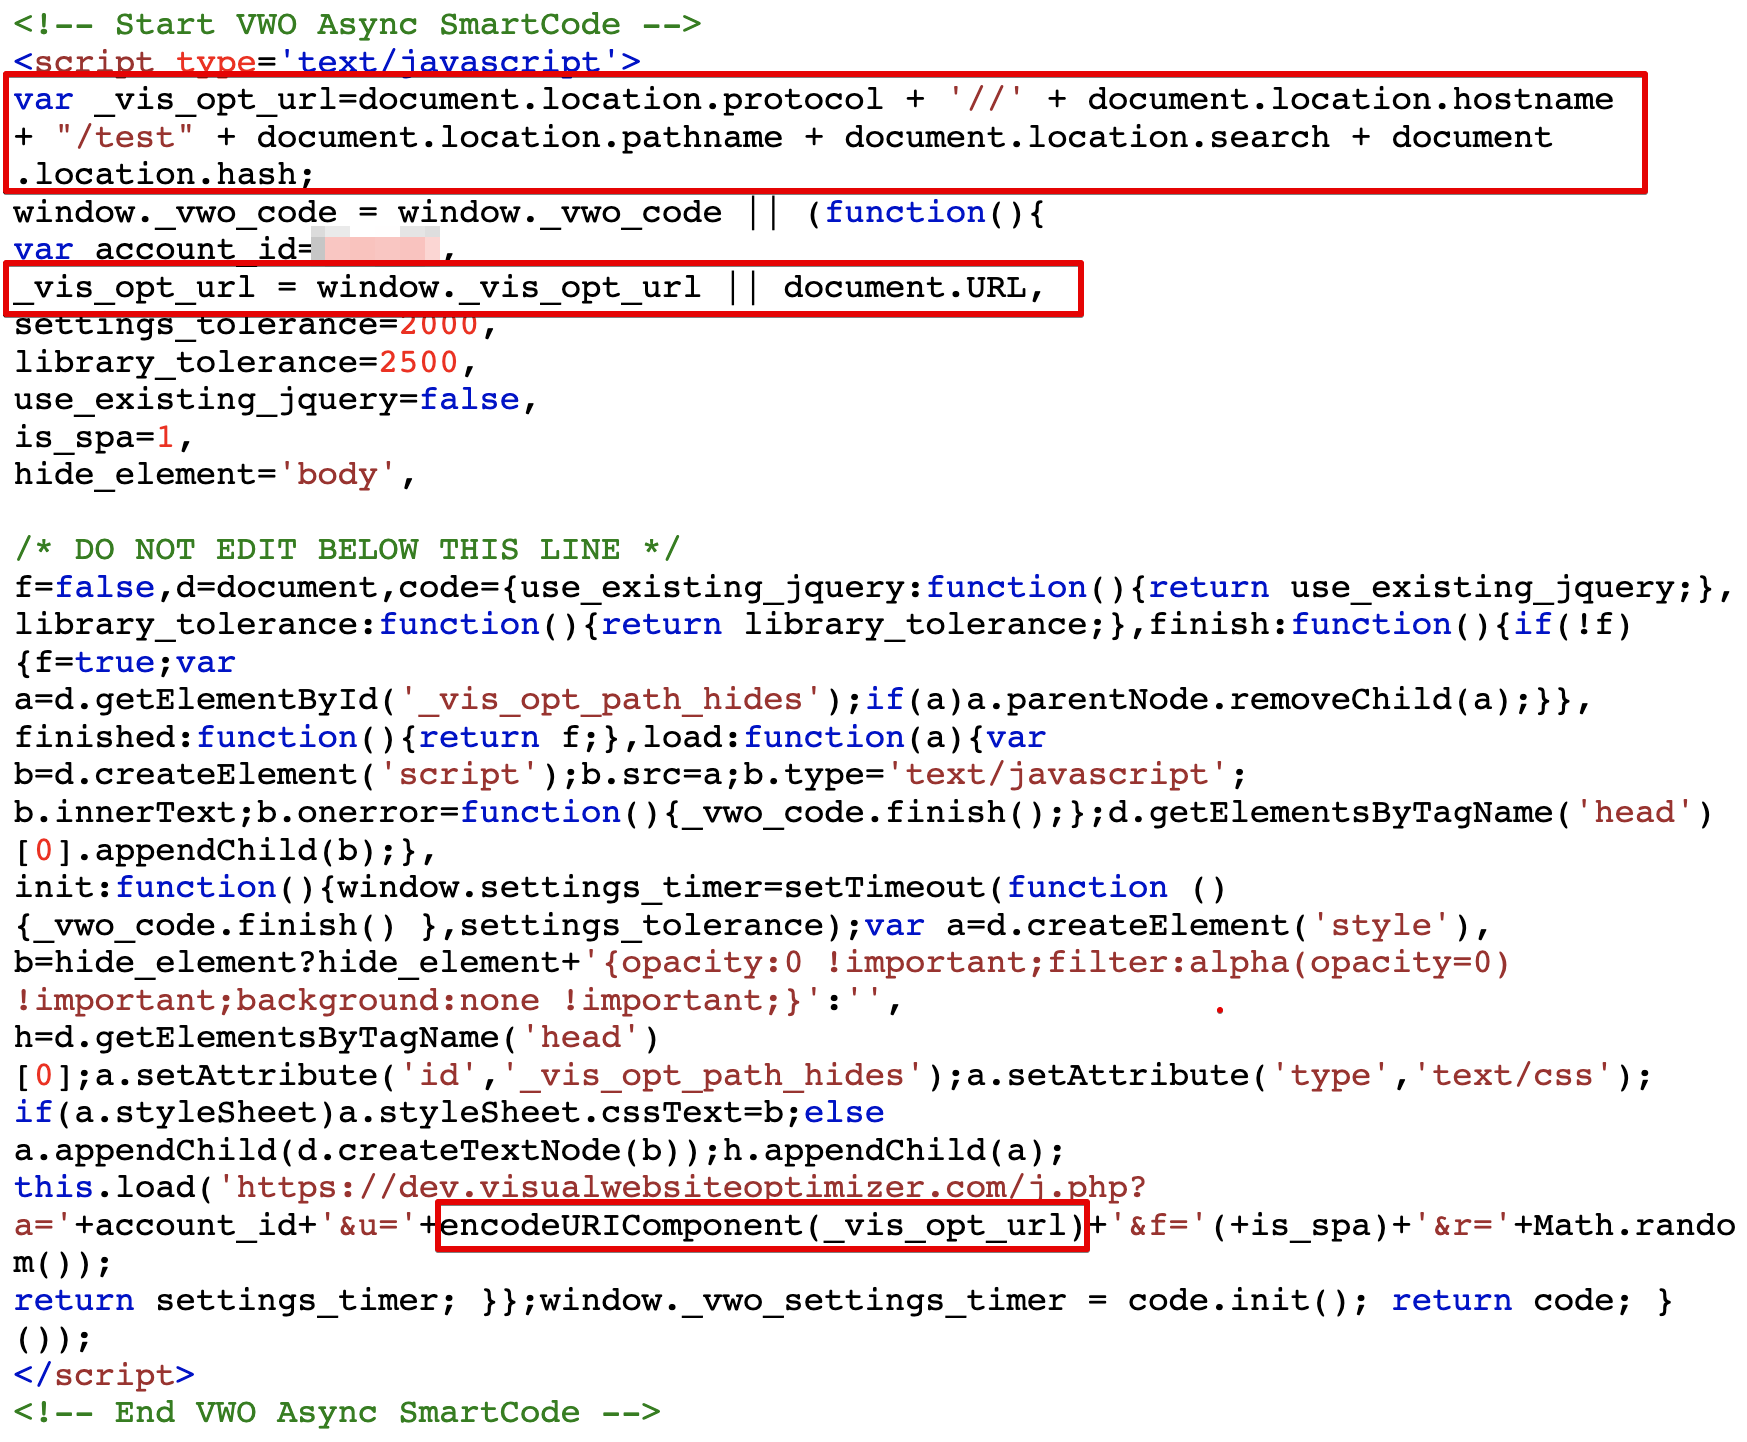Select the library_tolerance value 2500

[418, 362]
